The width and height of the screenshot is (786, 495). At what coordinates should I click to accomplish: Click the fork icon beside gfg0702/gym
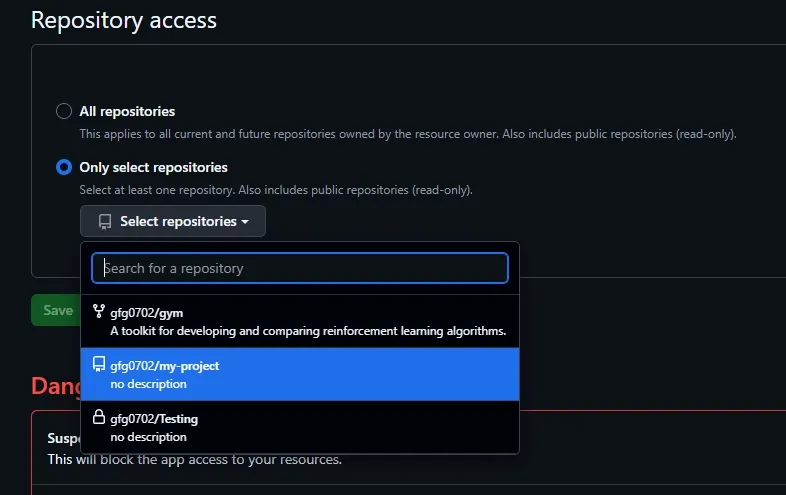click(98, 312)
